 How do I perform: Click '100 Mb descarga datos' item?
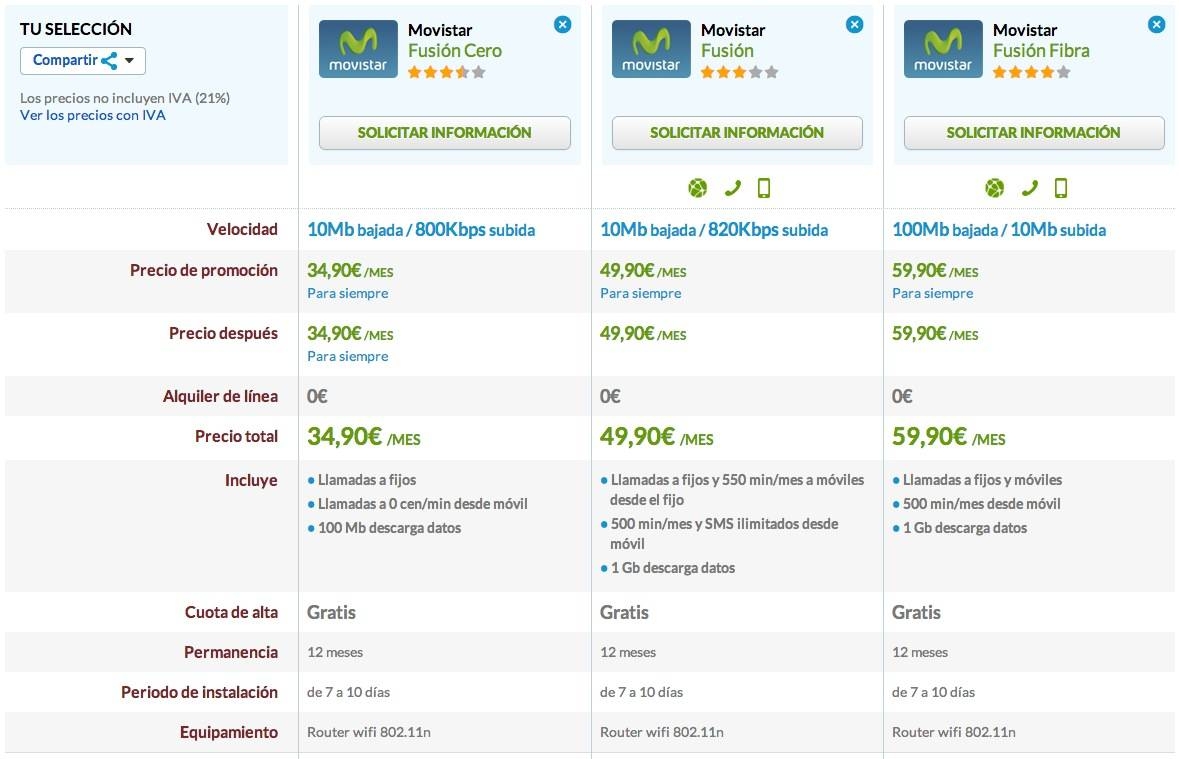click(x=389, y=528)
